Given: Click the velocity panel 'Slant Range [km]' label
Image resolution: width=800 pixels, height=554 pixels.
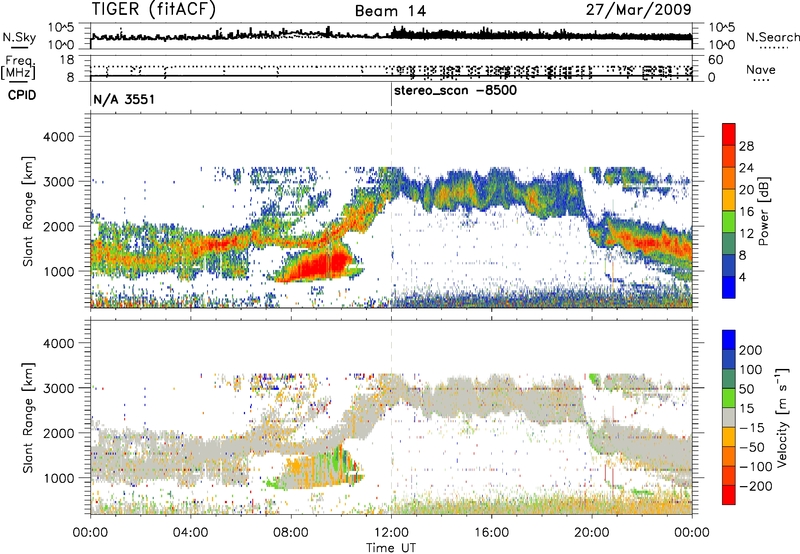Looking at the screenshot, I should 29,417.
